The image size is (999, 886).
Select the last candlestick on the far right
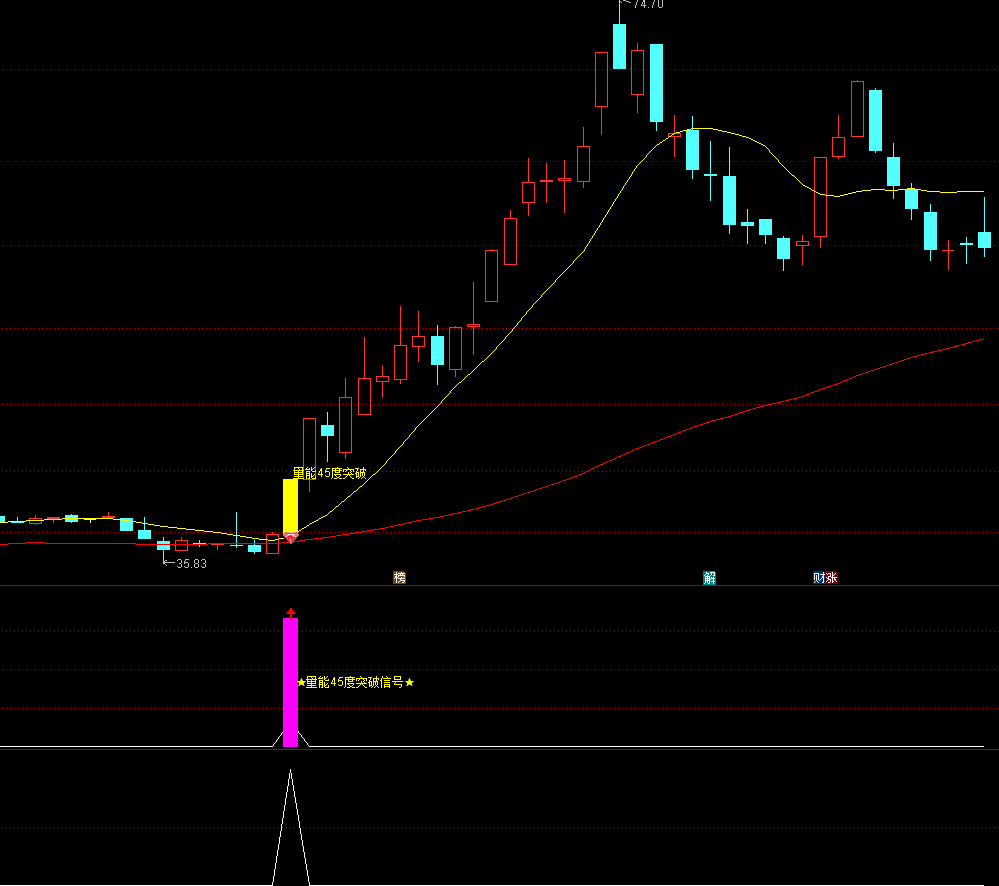click(985, 239)
